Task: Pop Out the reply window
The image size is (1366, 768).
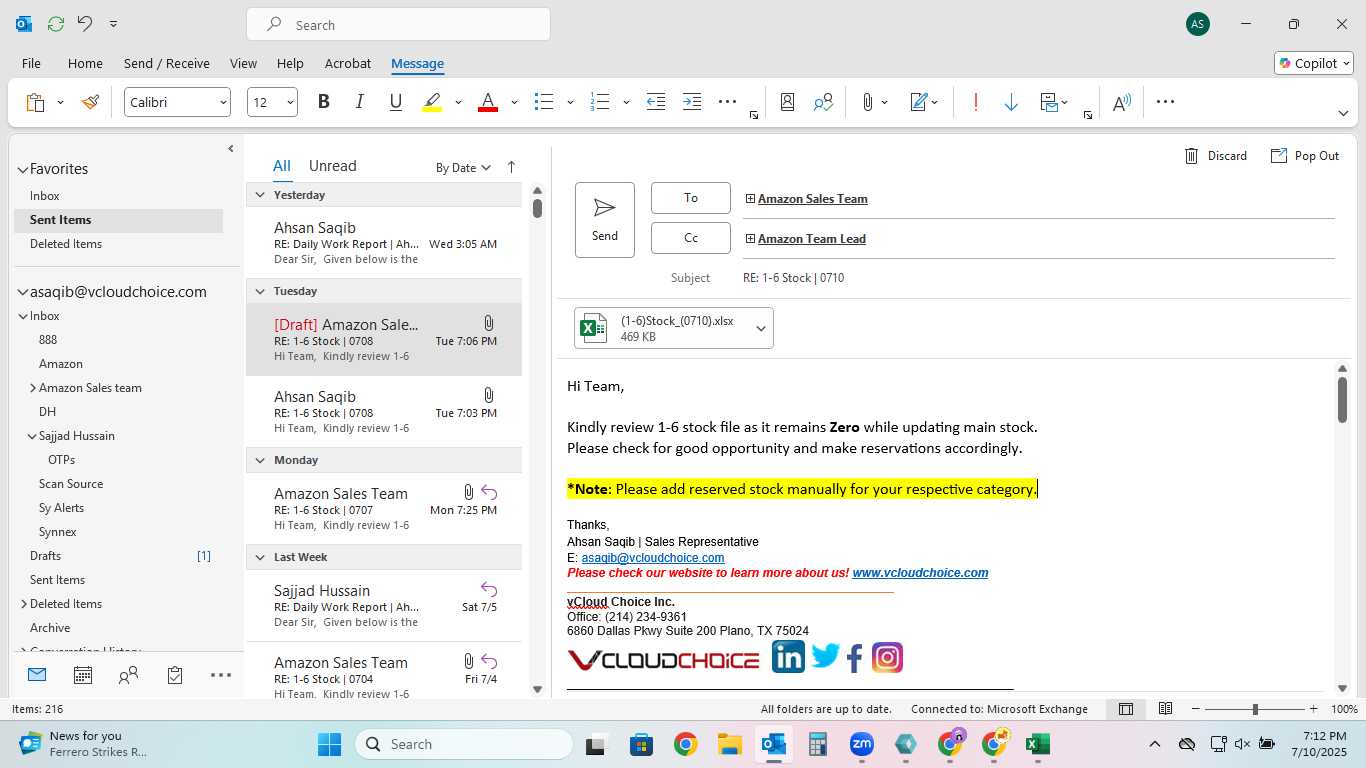Action: [x=1304, y=156]
